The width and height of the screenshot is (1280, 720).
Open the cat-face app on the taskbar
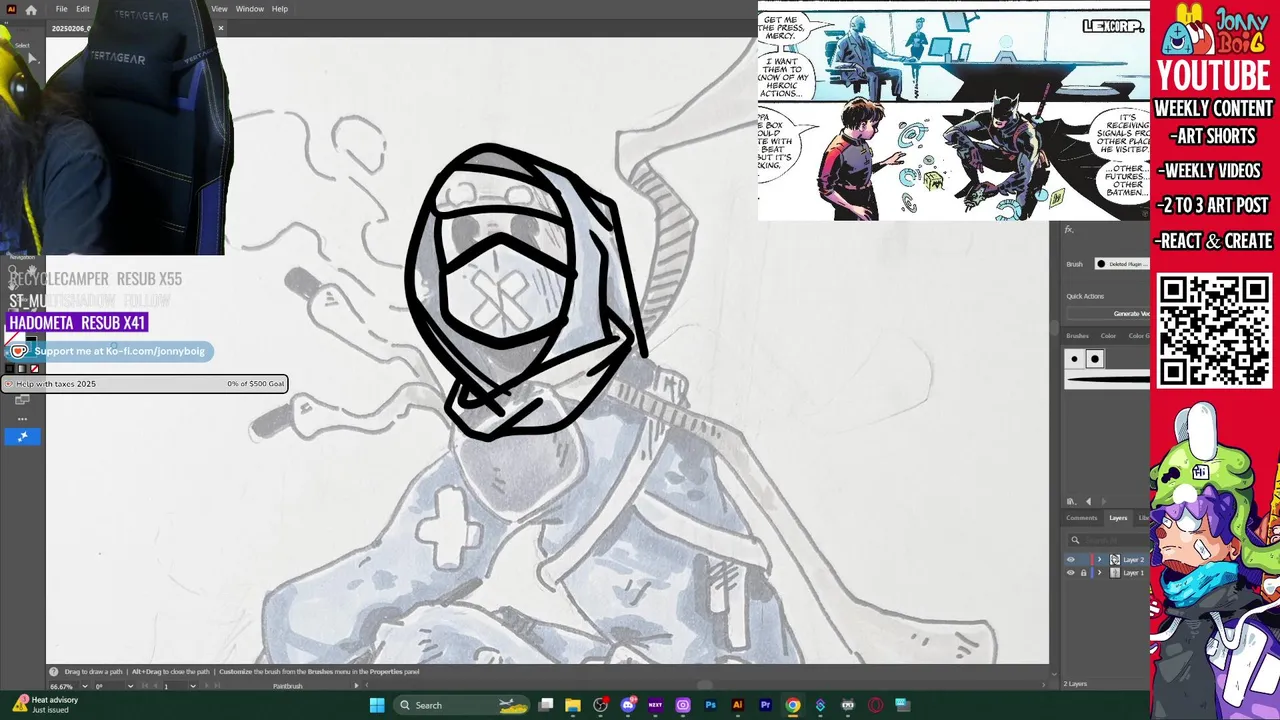coord(848,705)
